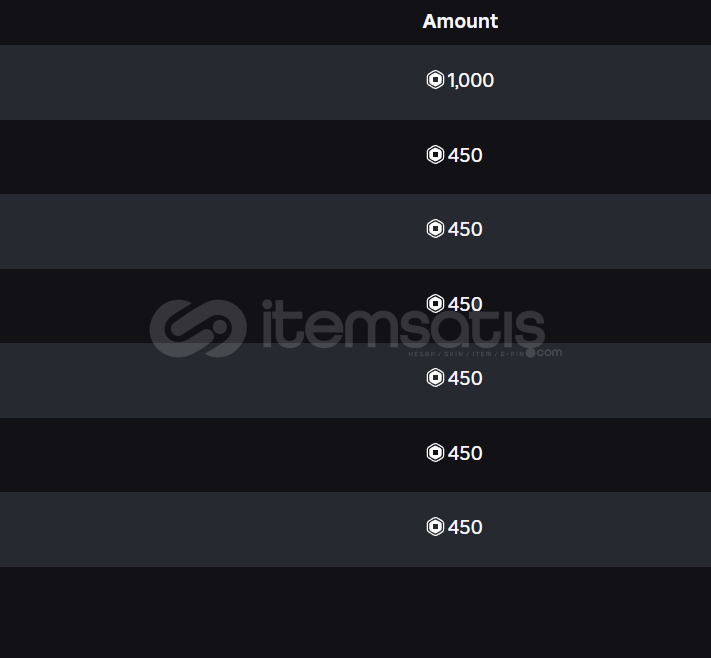Screen dimensions: 711x658
Task: Click the Amount column header
Action: [x=460, y=21]
